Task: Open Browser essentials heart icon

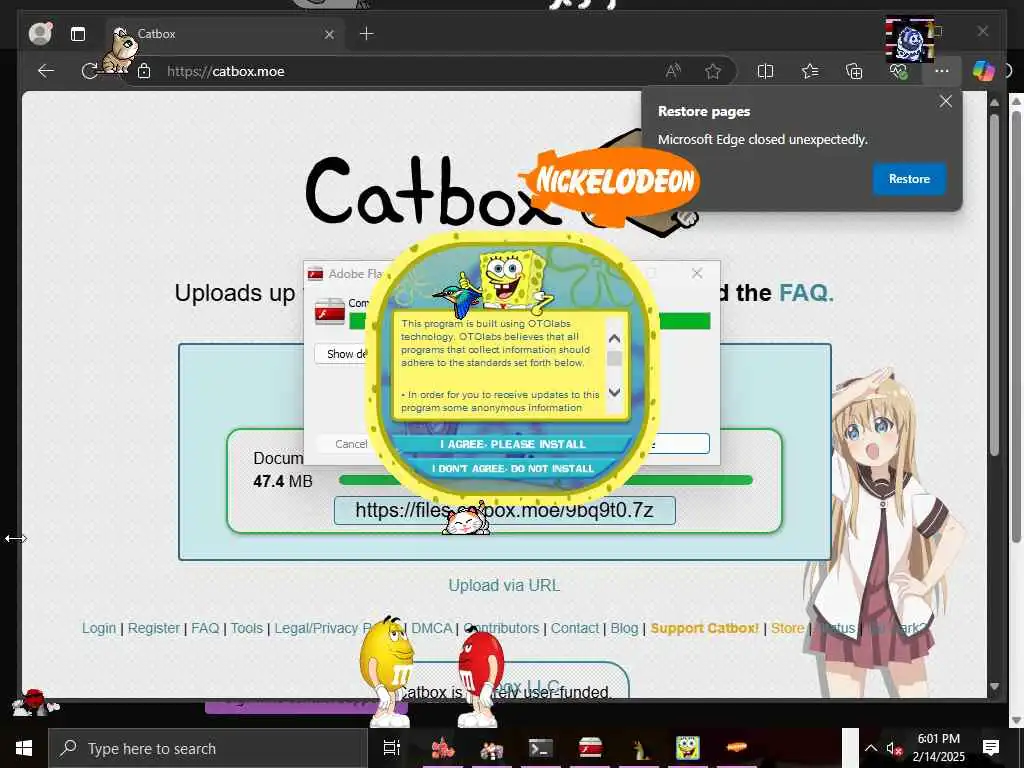Action: [x=899, y=71]
